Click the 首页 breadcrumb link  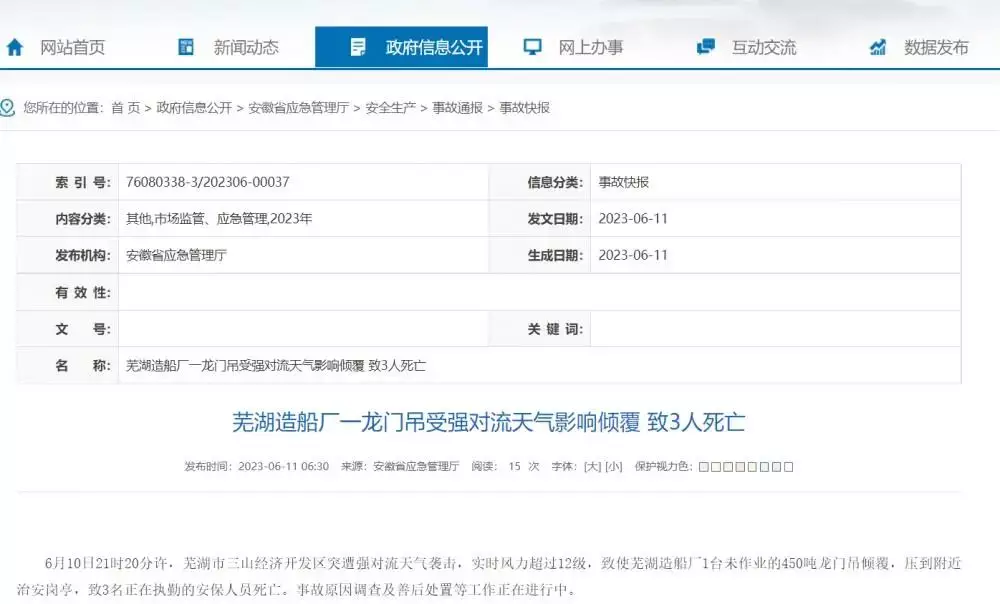126,108
